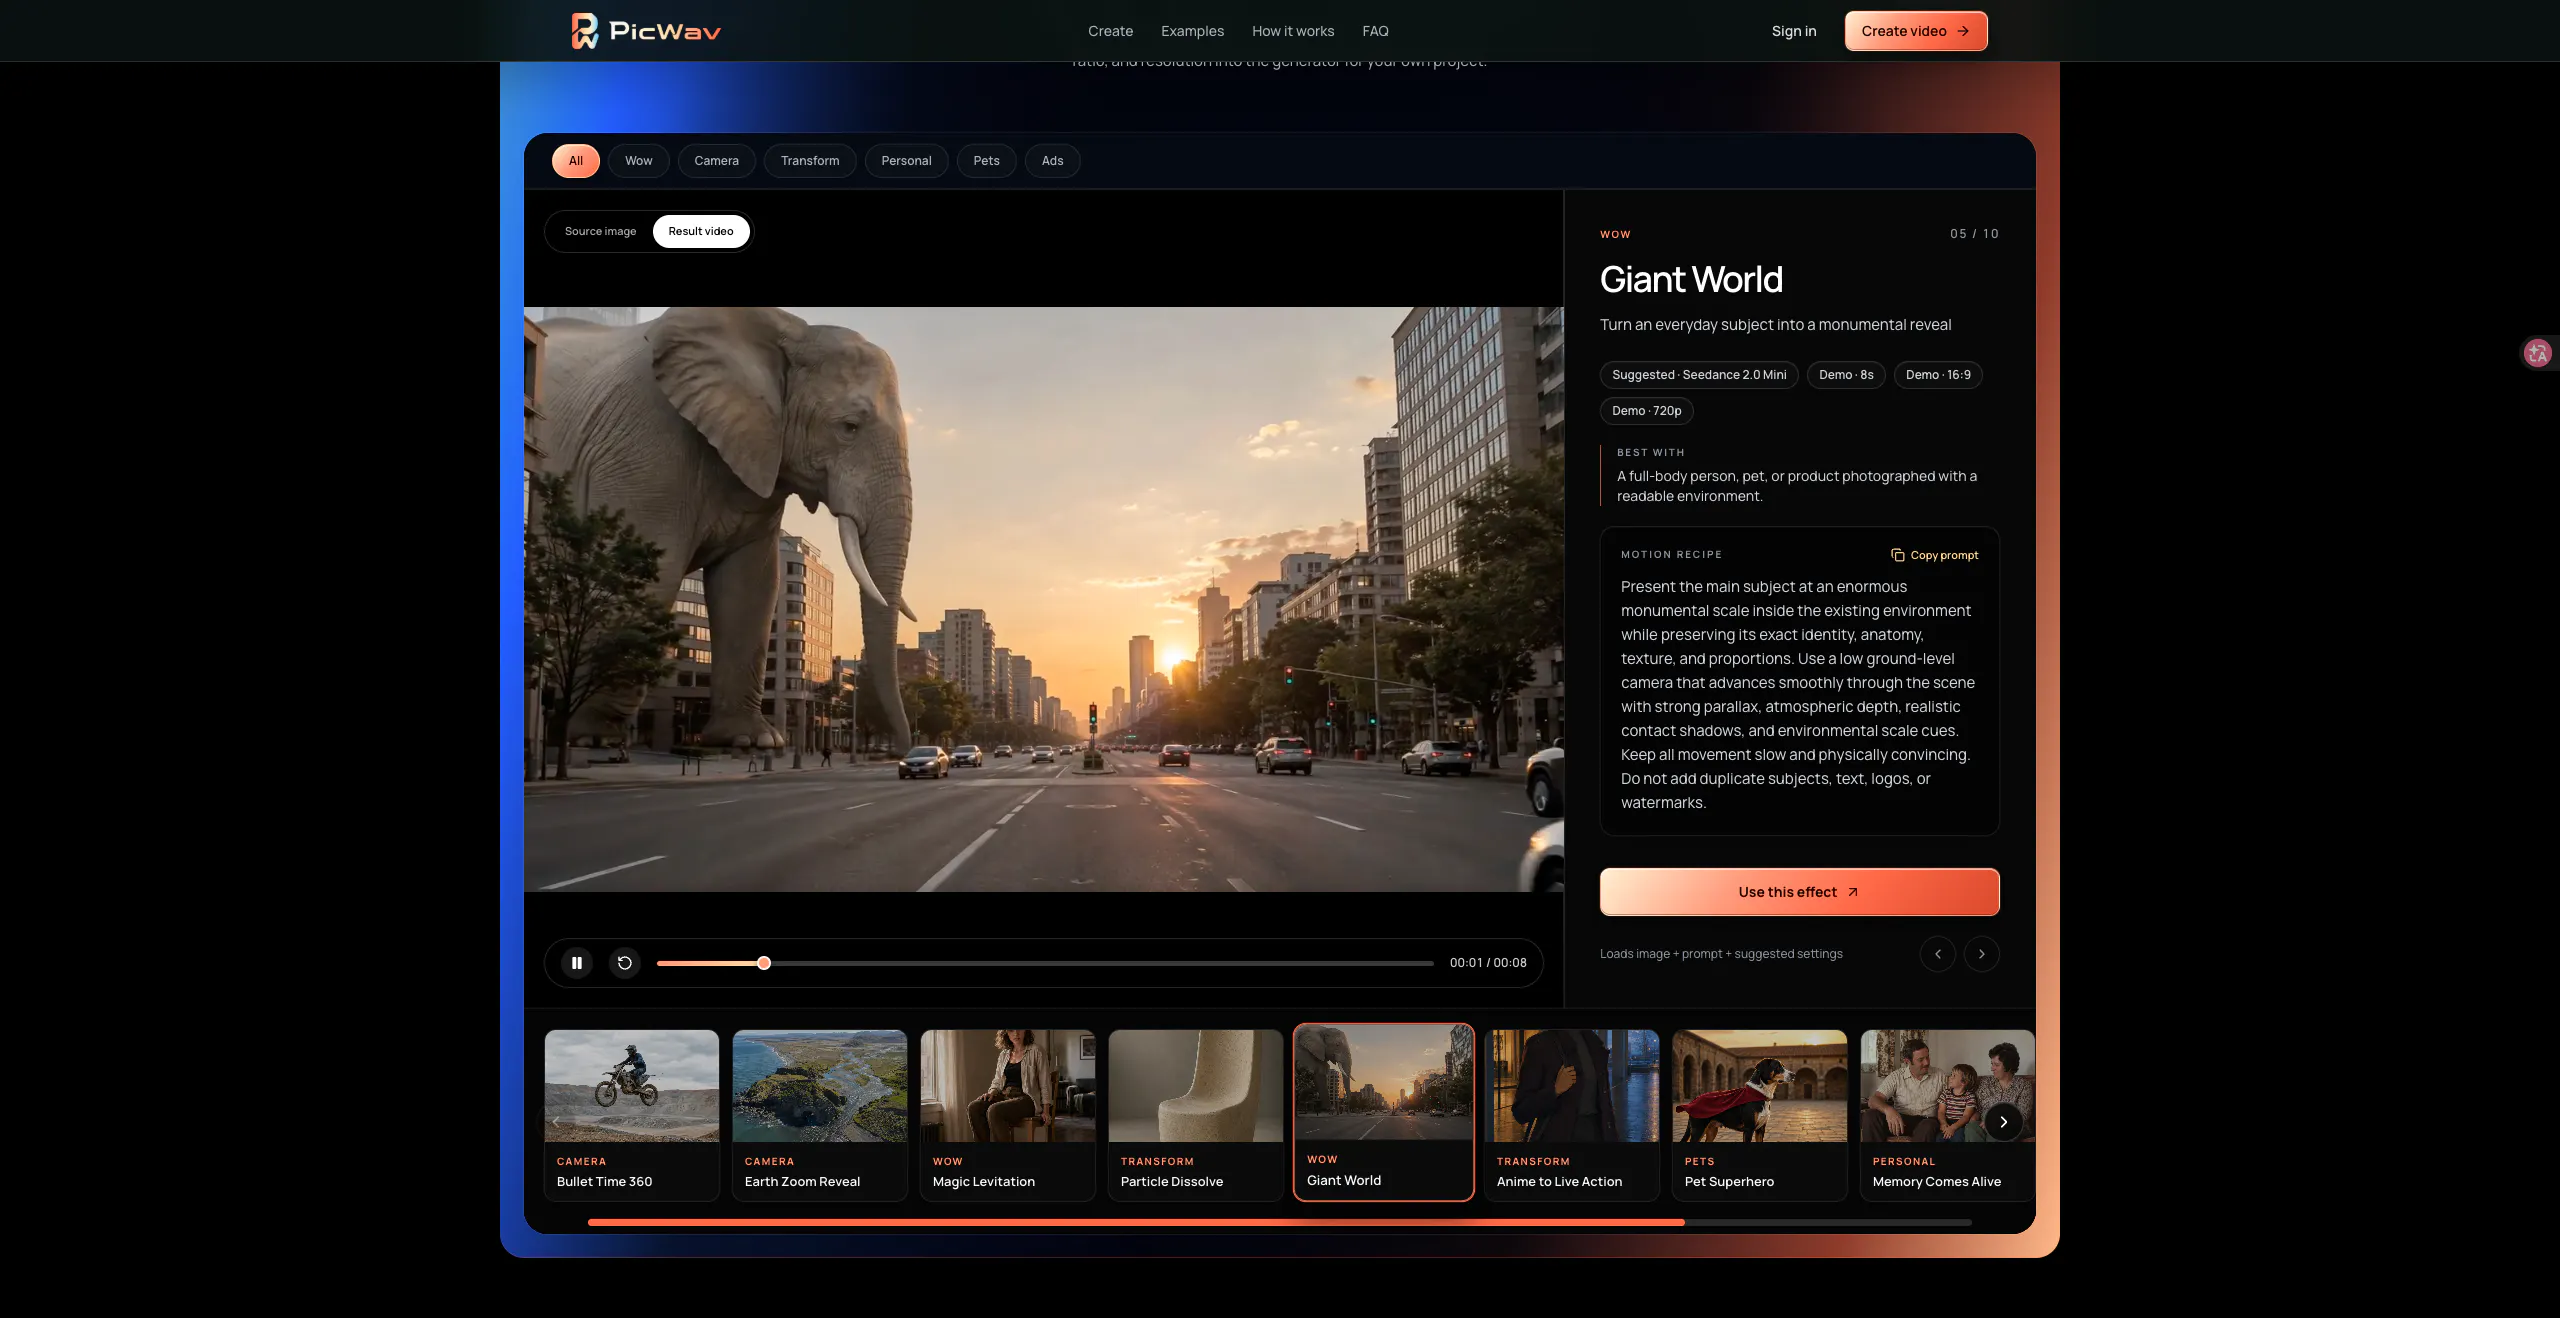Image resolution: width=2560 pixels, height=1318 pixels.
Task: Click the Demo 16:9 chip
Action: (x=1938, y=375)
